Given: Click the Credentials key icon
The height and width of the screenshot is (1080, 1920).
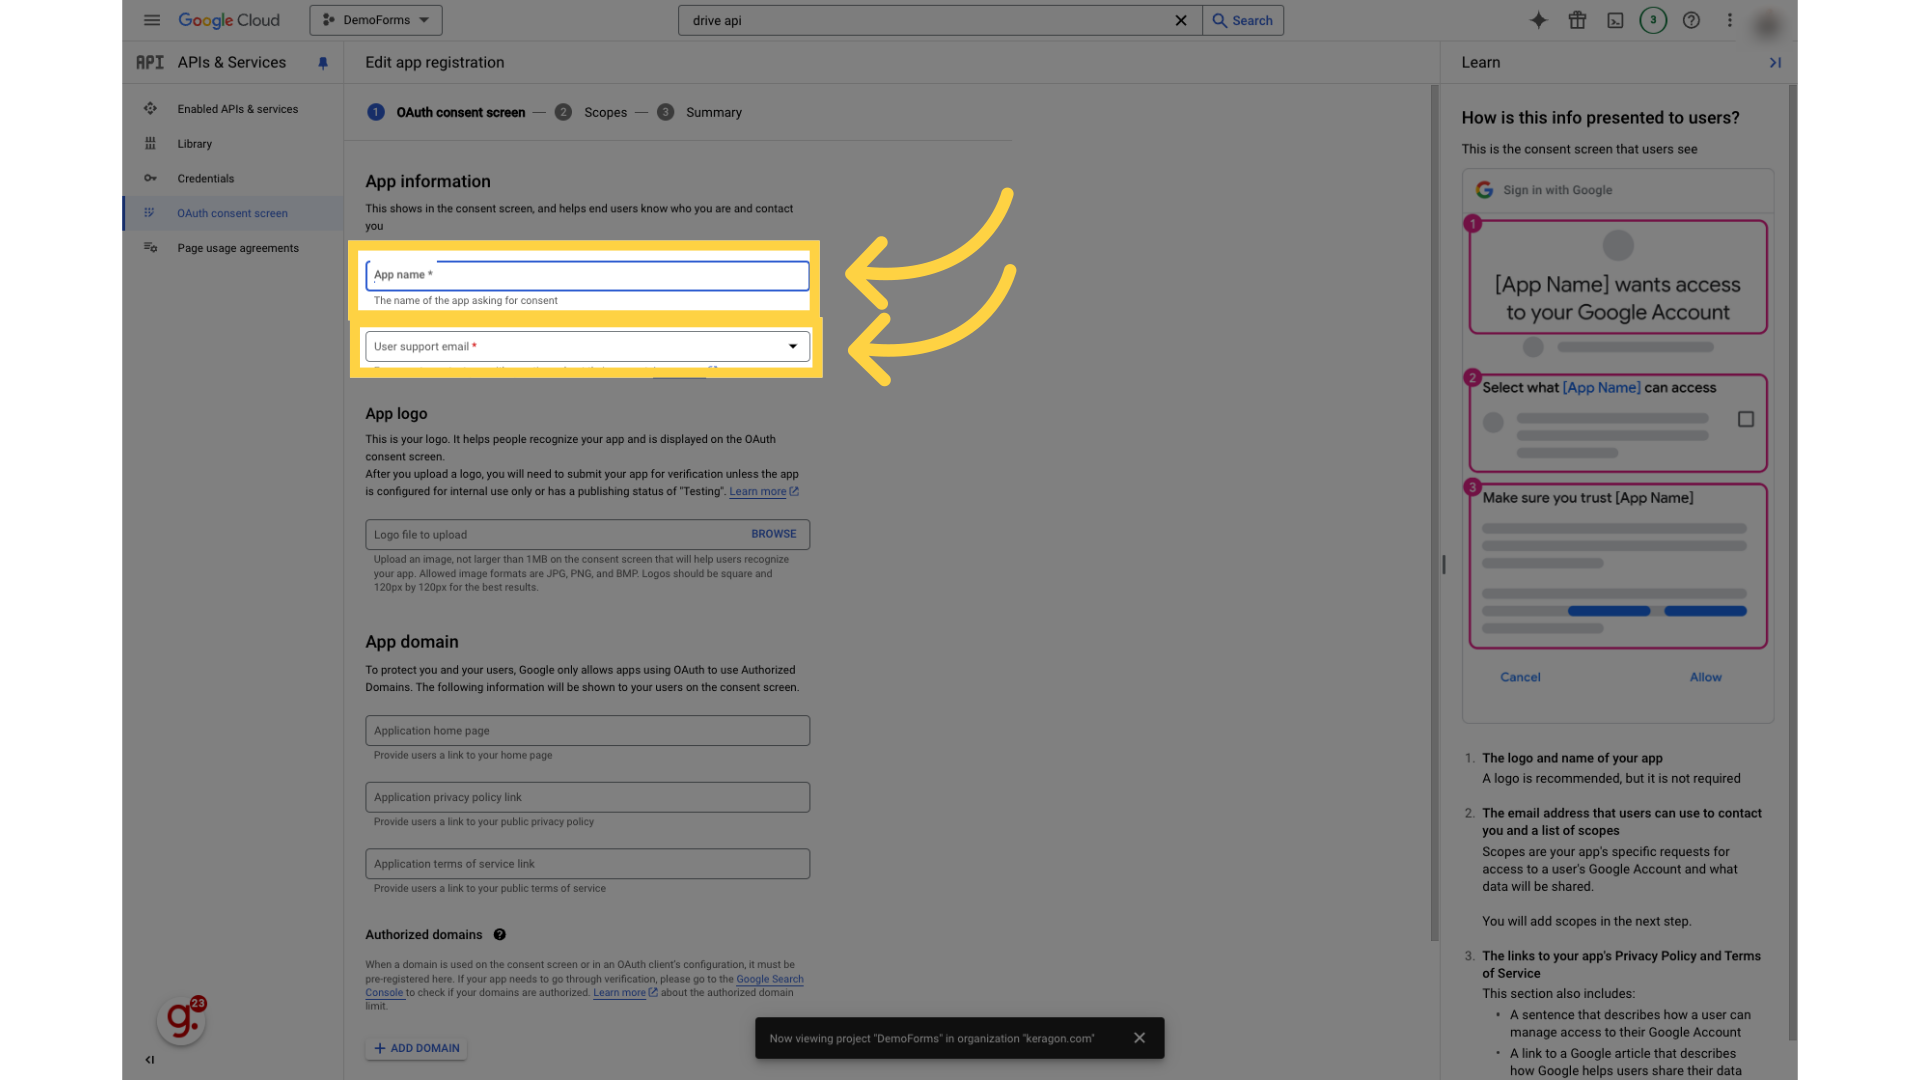Looking at the screenshot, I should [150, 179].
